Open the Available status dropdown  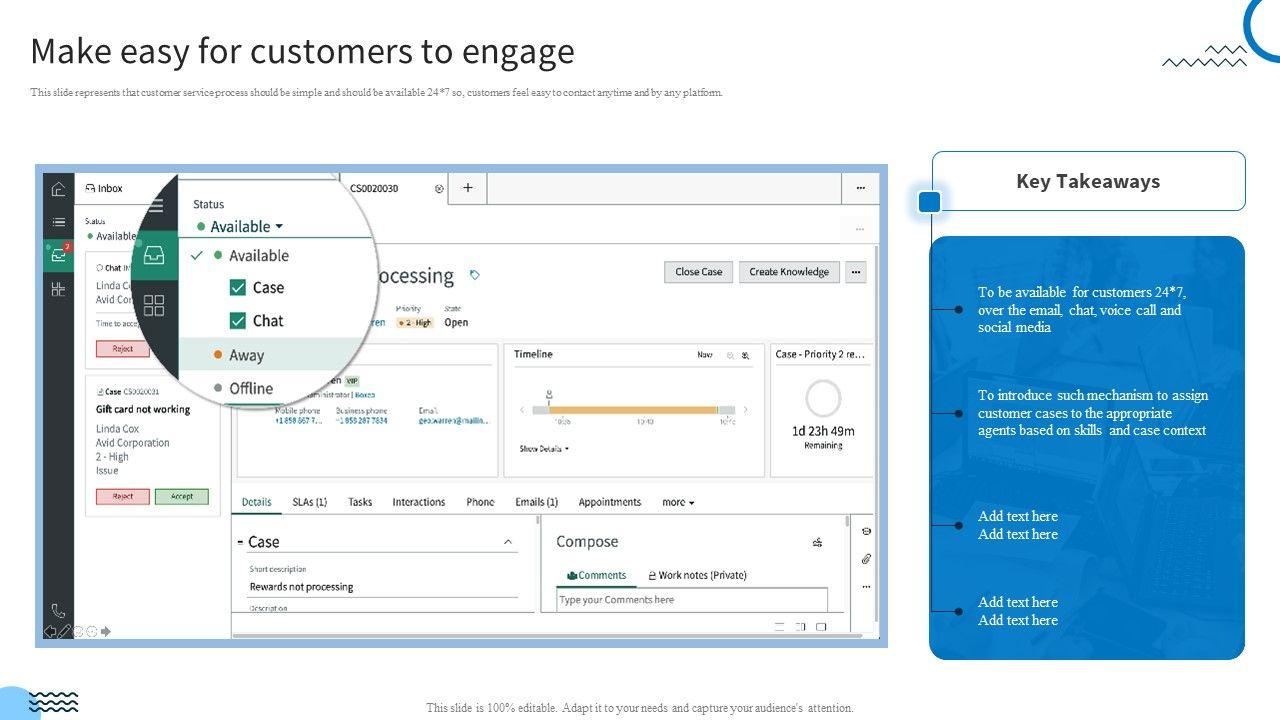246,227
